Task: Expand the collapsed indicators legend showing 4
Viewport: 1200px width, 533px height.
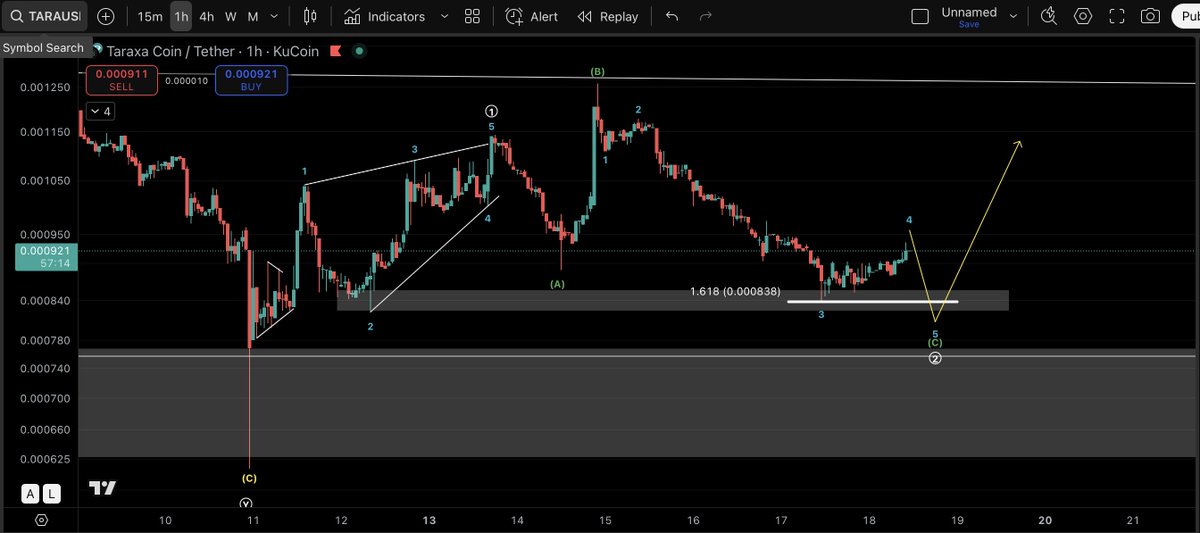Action: [x=100, y=111]
